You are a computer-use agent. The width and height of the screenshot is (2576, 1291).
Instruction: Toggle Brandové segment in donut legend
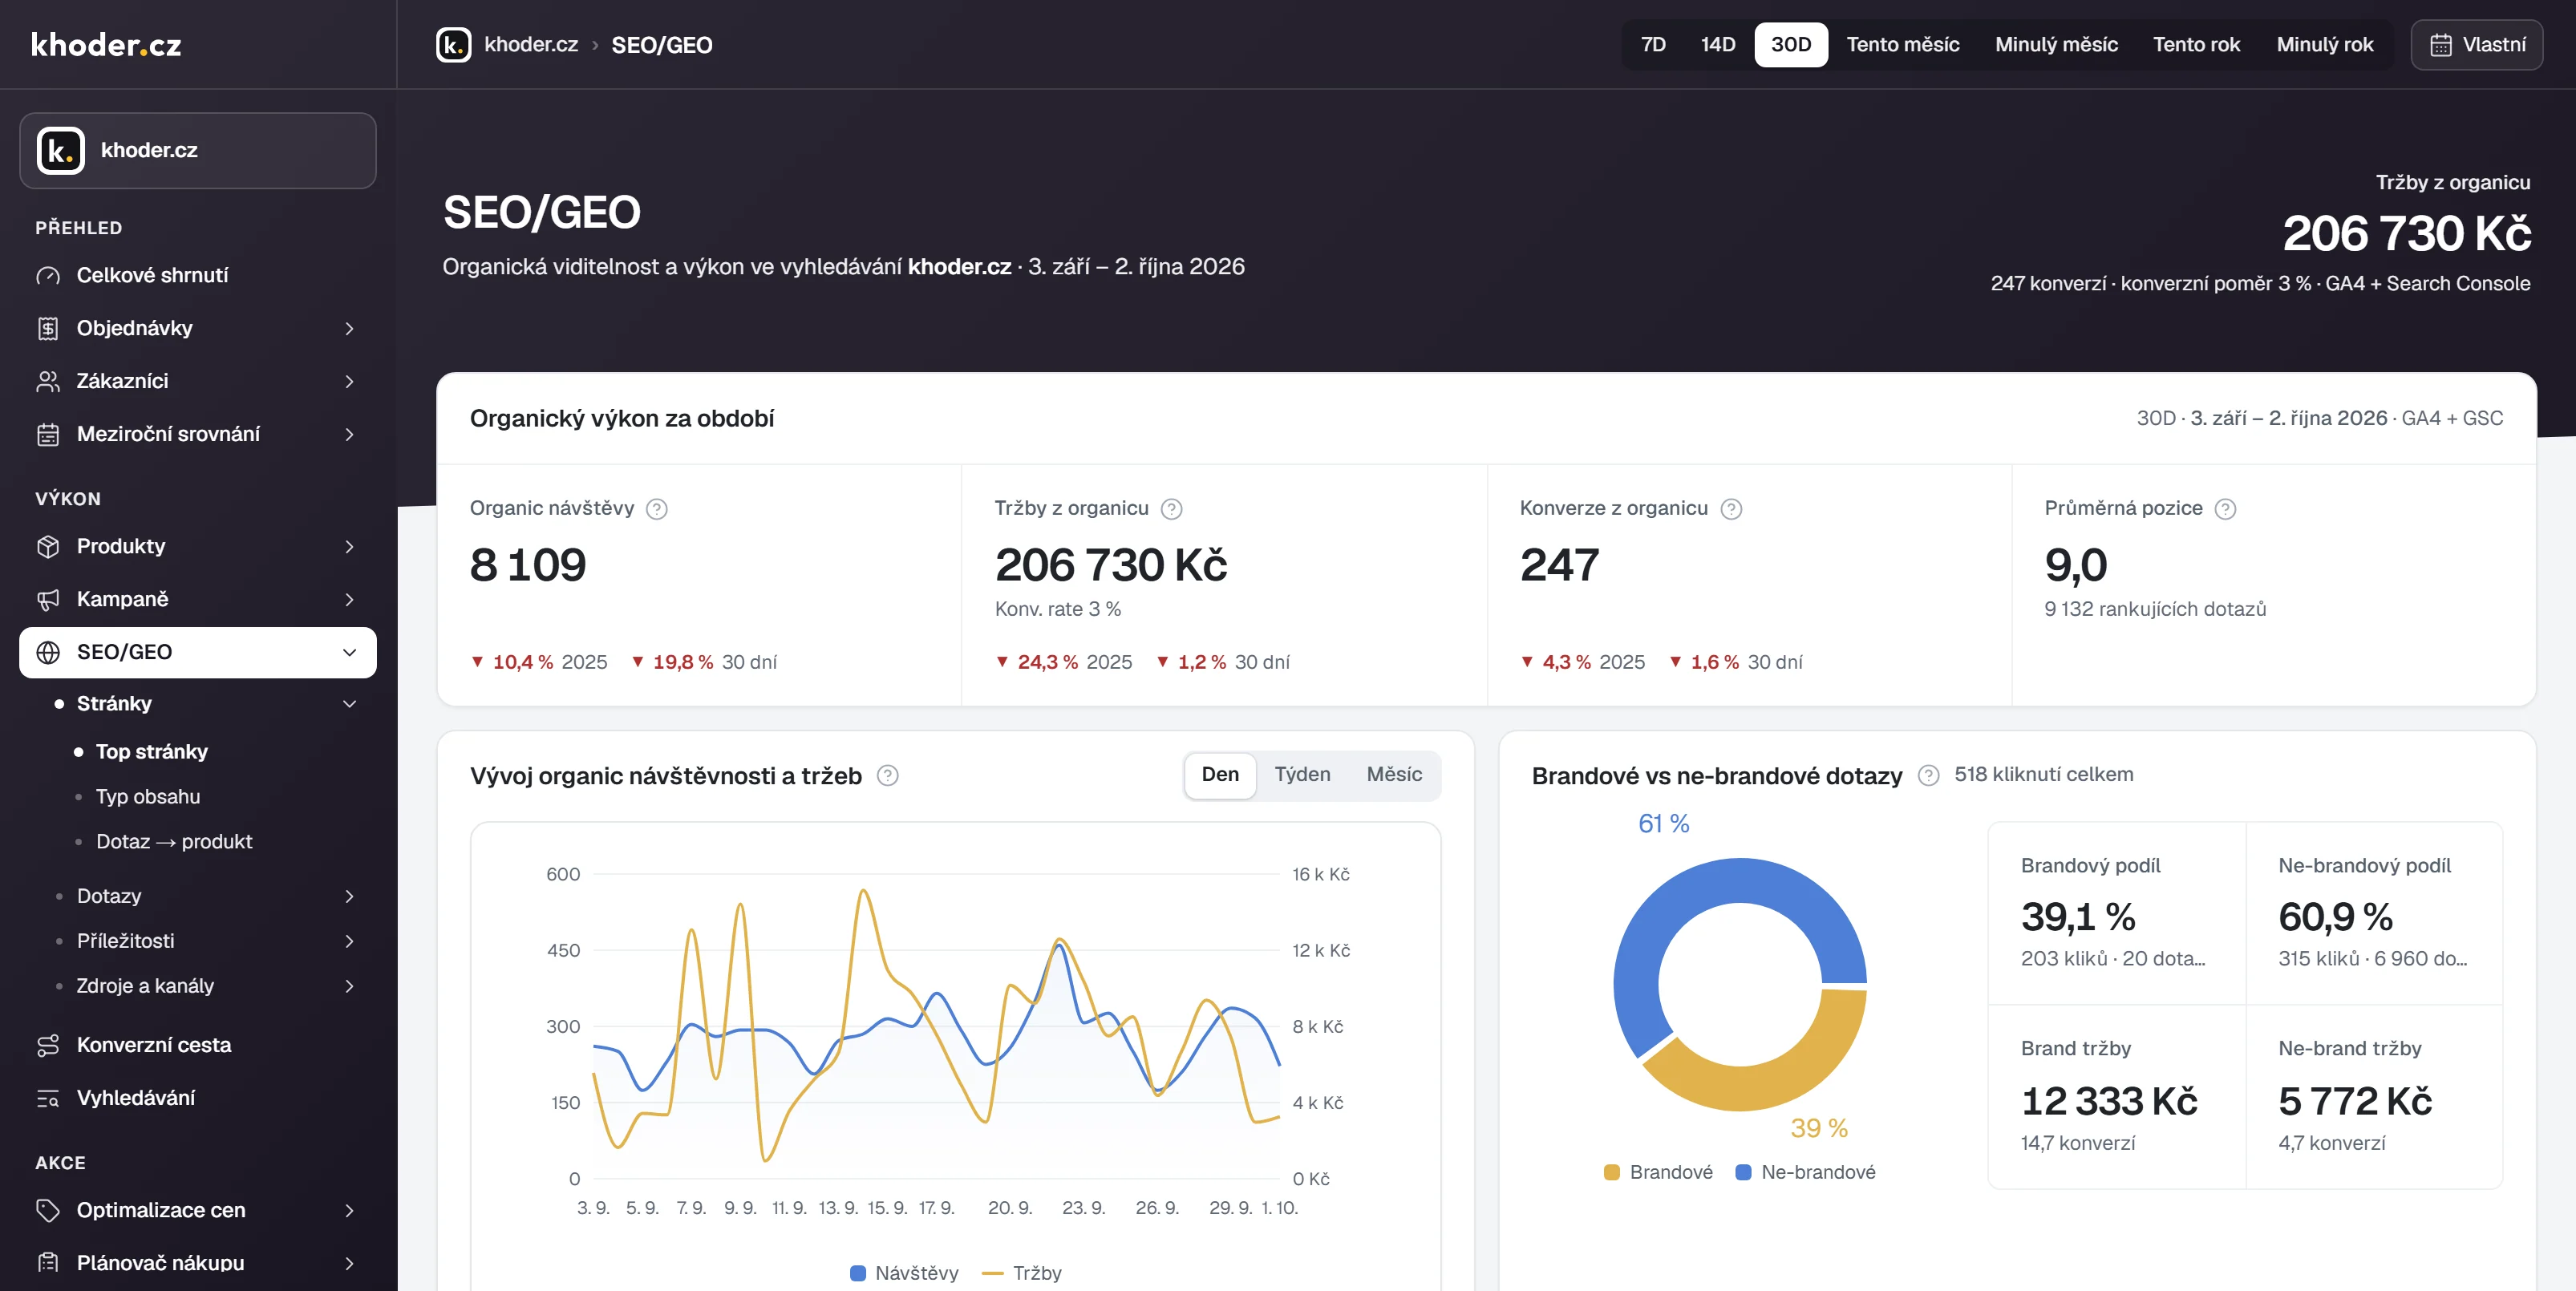(x=1658, y=1172)
